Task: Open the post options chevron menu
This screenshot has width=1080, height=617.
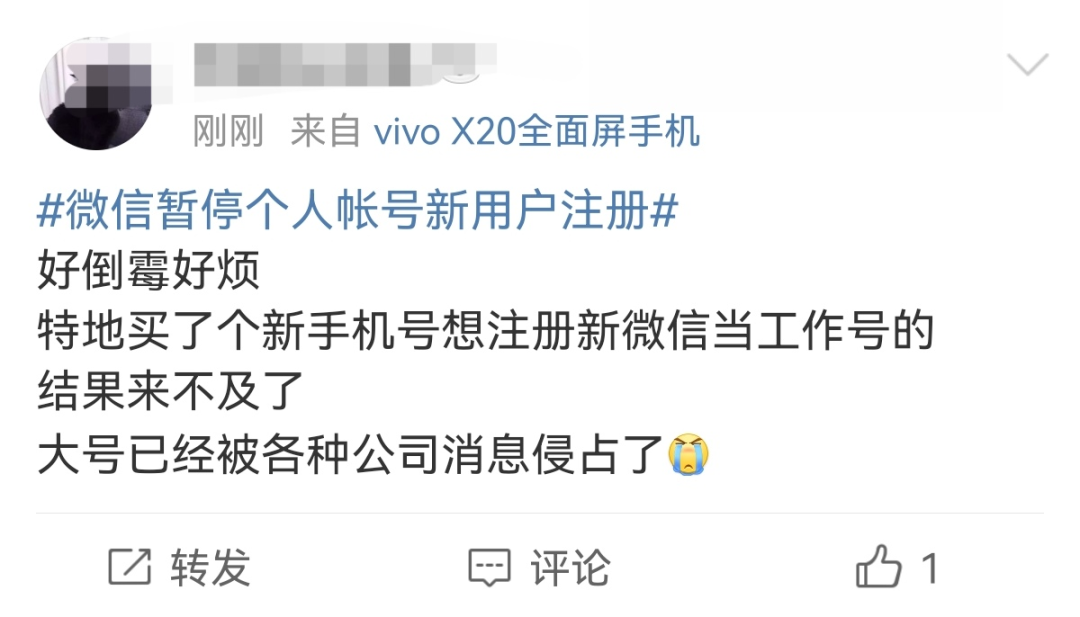Action: pyautogui.click(x=1028, y=63)
